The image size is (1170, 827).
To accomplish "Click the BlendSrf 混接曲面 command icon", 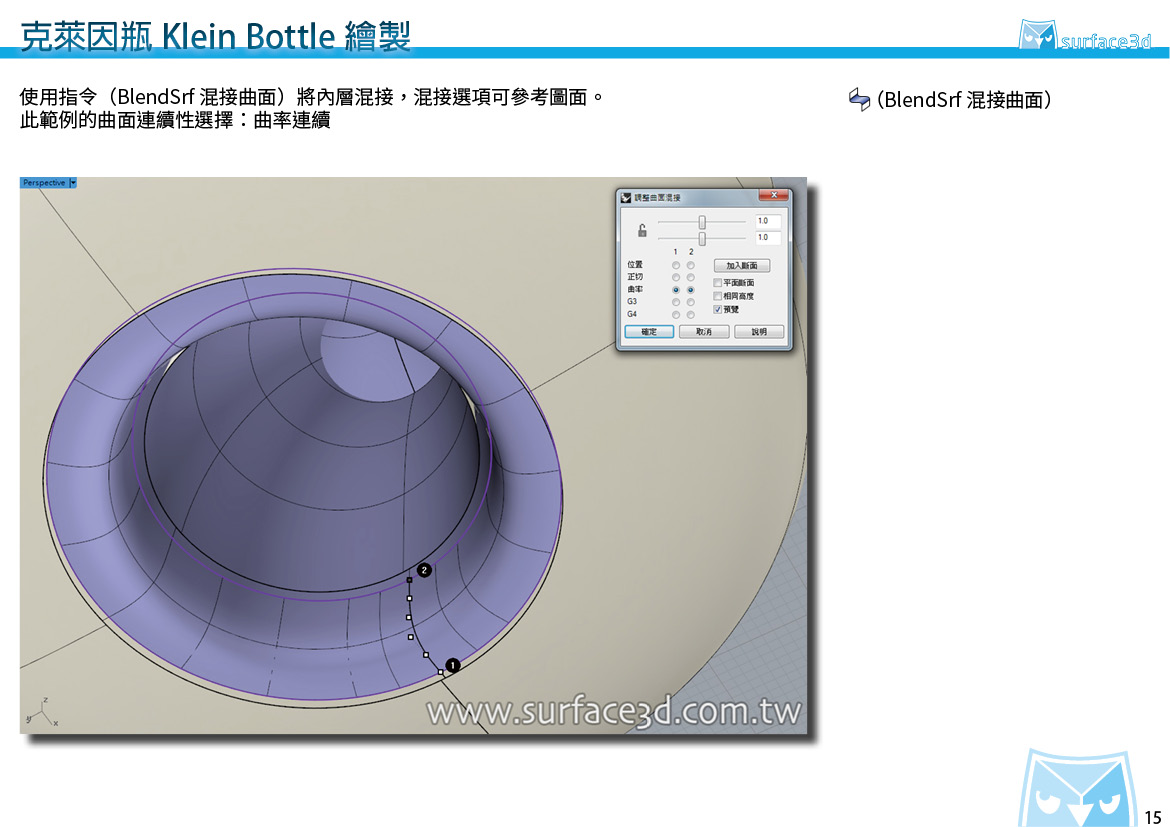I will coord(860,99).
